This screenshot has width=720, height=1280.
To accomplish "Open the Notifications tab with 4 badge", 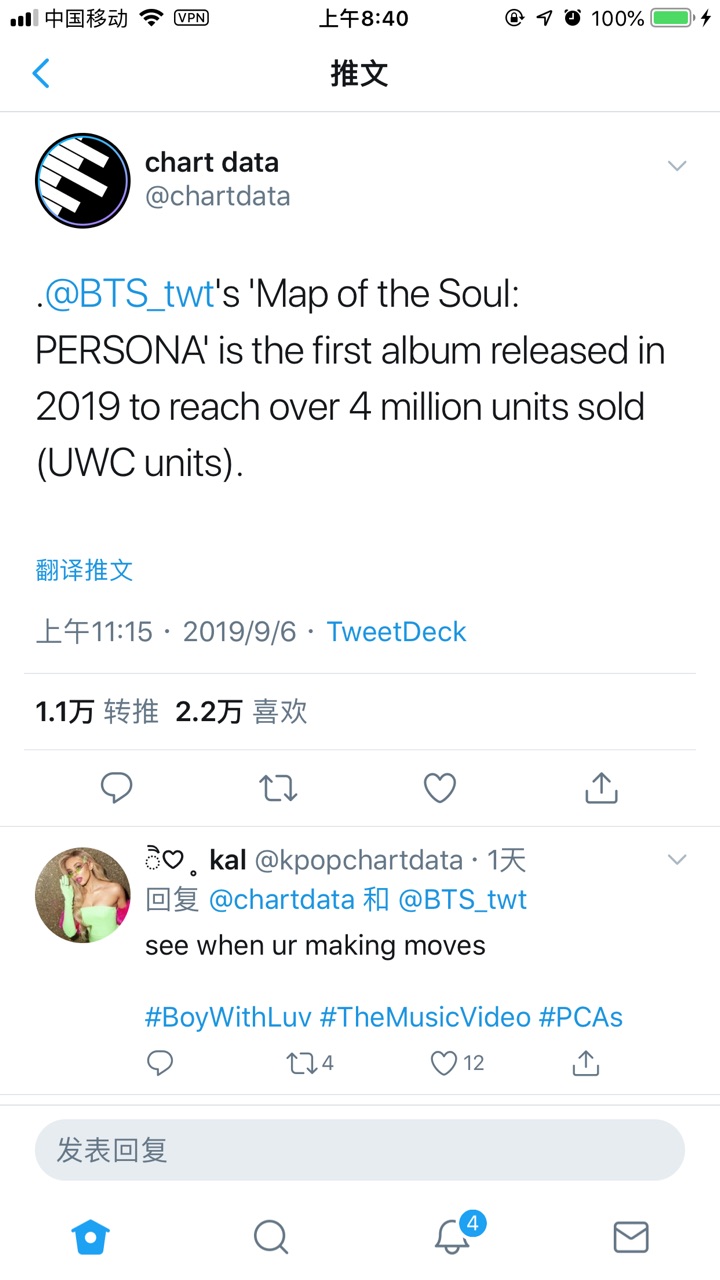I will coord(453,1236).
